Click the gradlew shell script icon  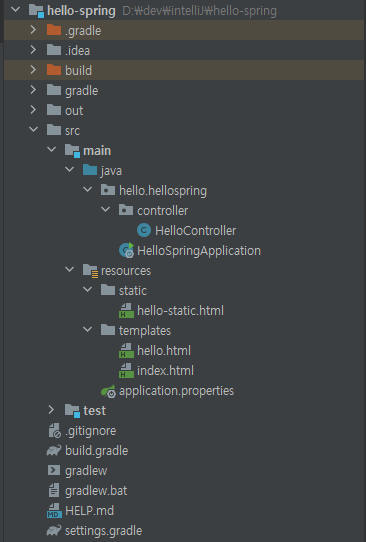(54, 470)
